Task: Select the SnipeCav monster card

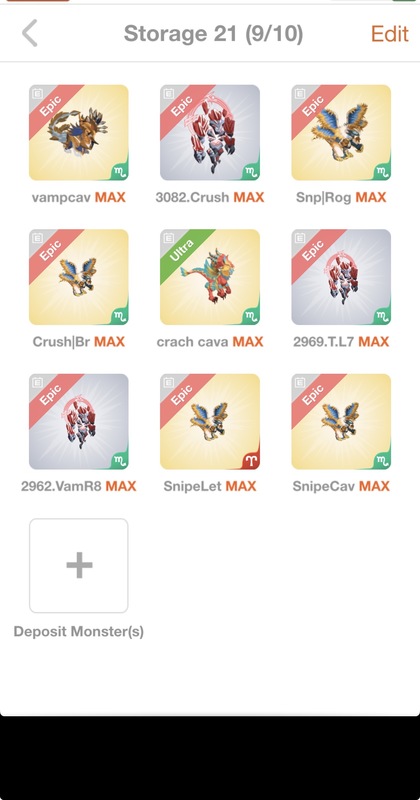Action: coord(341,421)
